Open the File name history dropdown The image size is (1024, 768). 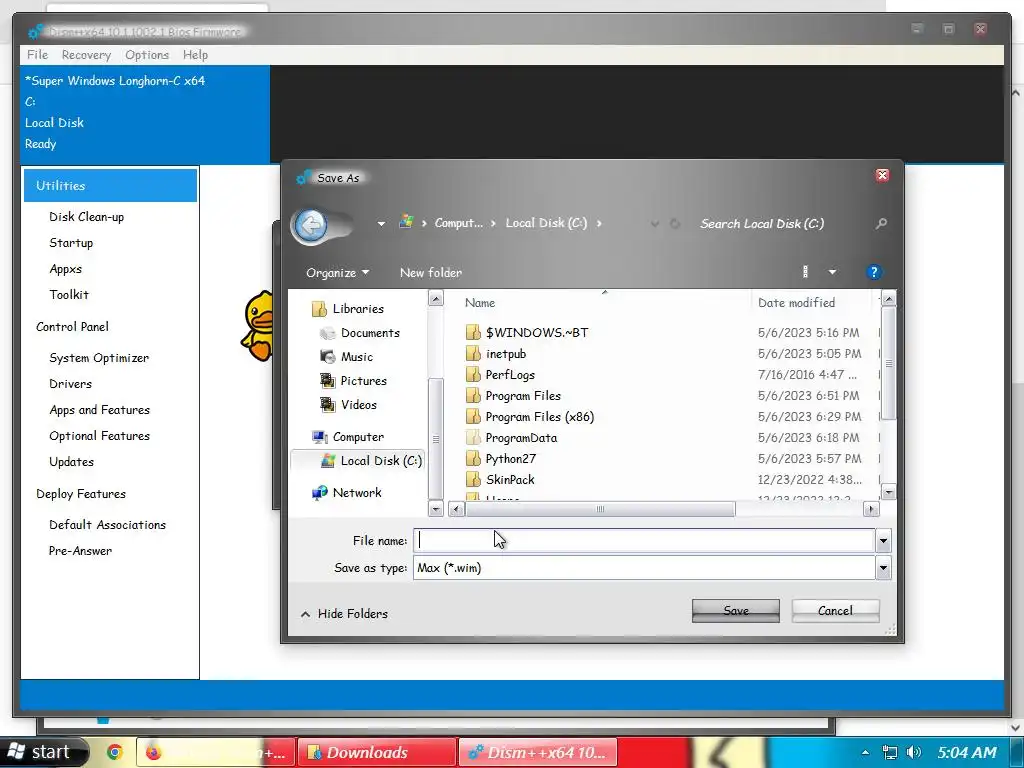pos(883,541)
